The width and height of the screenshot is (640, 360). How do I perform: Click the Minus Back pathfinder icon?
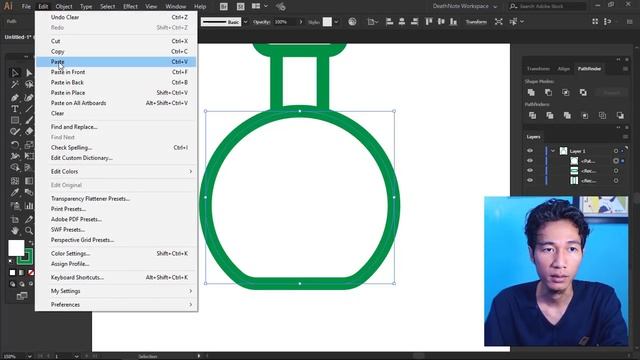tap(620, 116)
